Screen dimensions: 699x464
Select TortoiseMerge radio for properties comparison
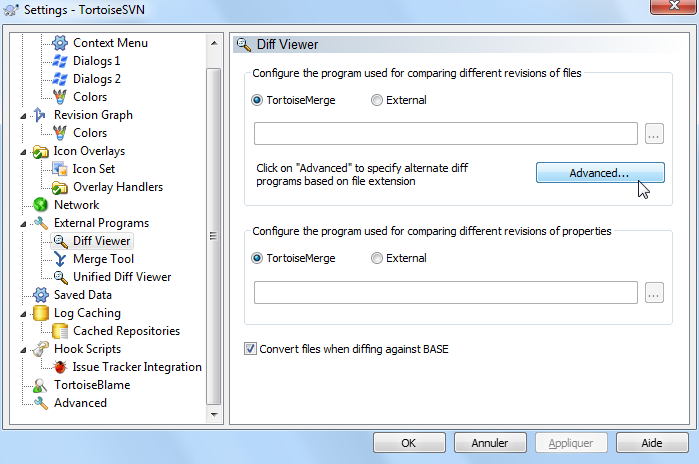pos(259,258)
